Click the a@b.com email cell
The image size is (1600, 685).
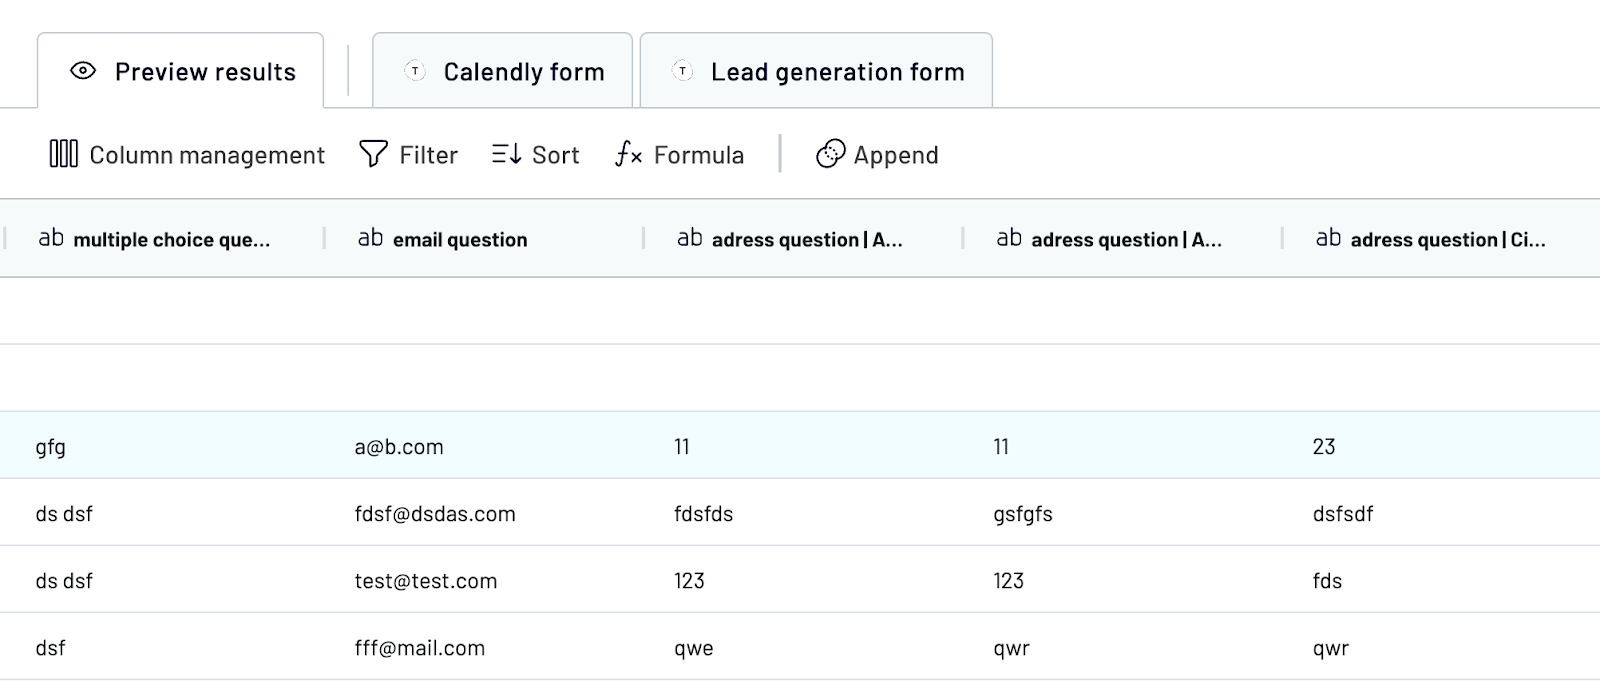[x=399, y=447]
